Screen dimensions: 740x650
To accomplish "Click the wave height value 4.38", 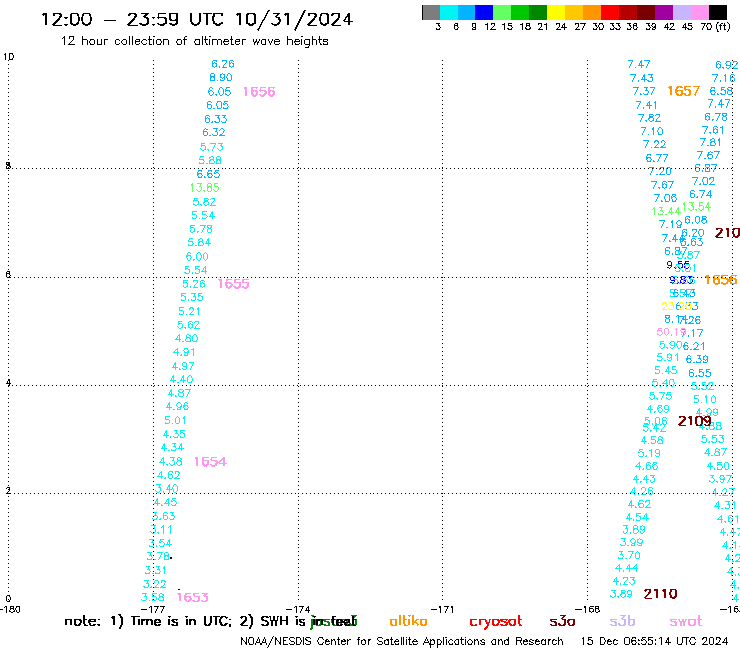I will [170, 462].
